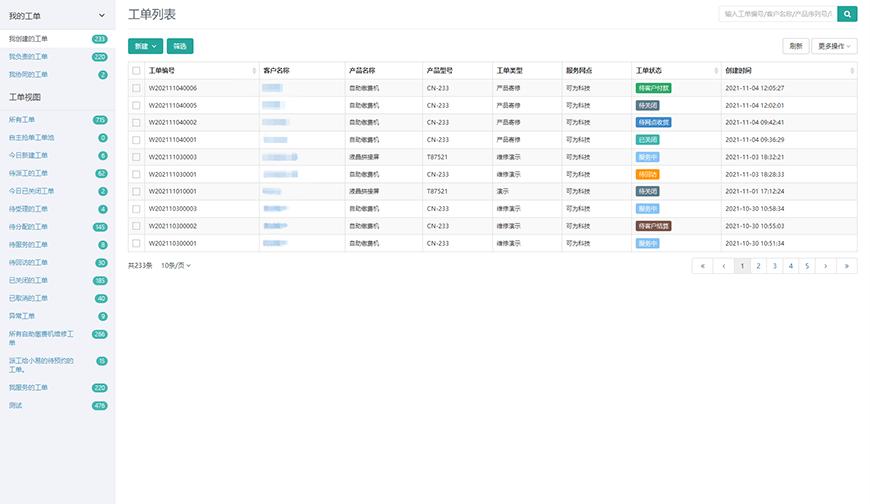The image size is (870, 504).
Task: Open 我服务的工单 view
Action: click(x=28, y=387)
